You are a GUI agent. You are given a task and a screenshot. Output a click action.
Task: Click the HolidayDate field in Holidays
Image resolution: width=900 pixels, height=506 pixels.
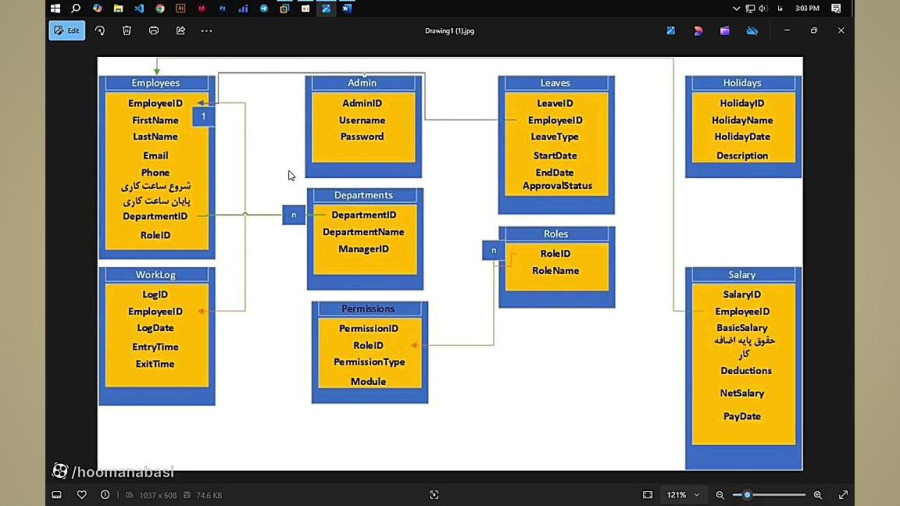click(742, 137)
